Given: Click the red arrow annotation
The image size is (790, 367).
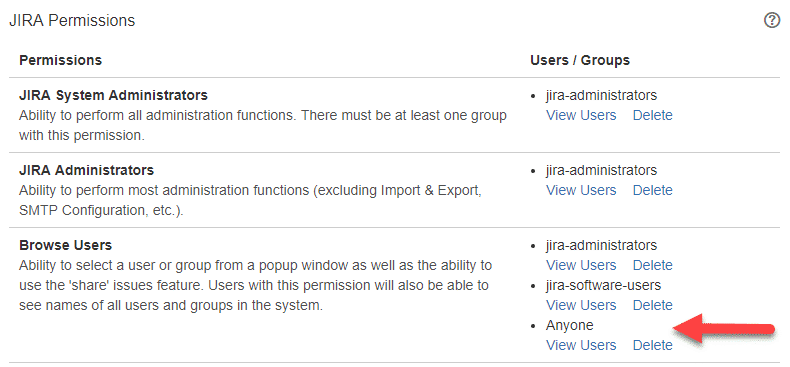Looking at the screenshot, I should click(x=723, y=328).
